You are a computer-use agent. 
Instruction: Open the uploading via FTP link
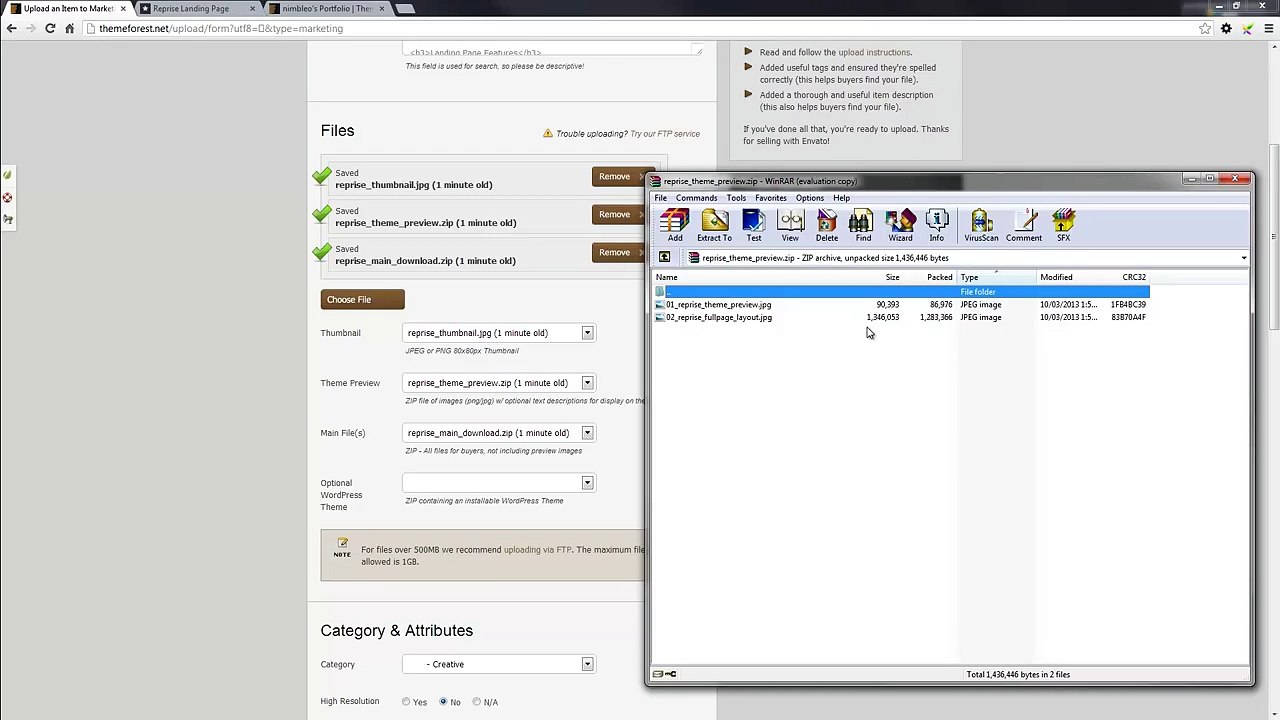(538, 550)
